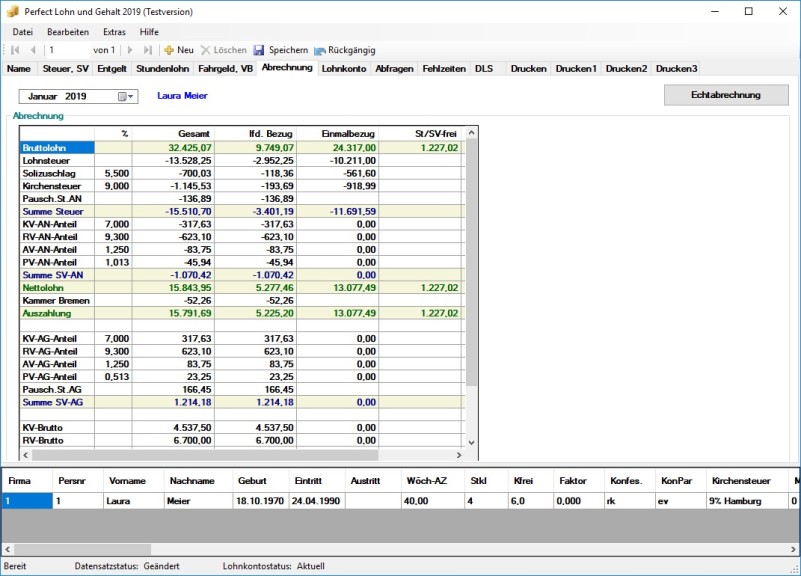This screenshot has height=576, width=801.
Task: Click the Bruttolohn total 32.425,07
Action: (173, 148)
